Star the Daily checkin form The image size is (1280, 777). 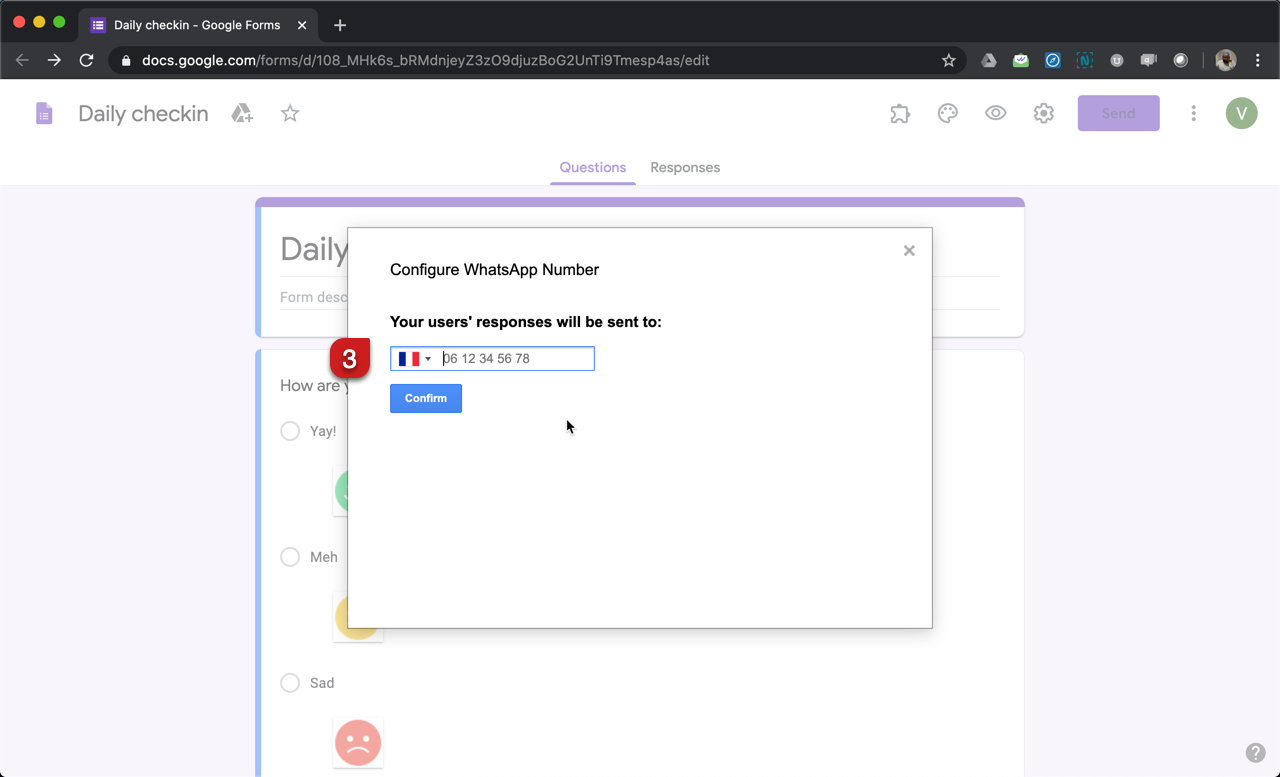(x=290, y=114)
